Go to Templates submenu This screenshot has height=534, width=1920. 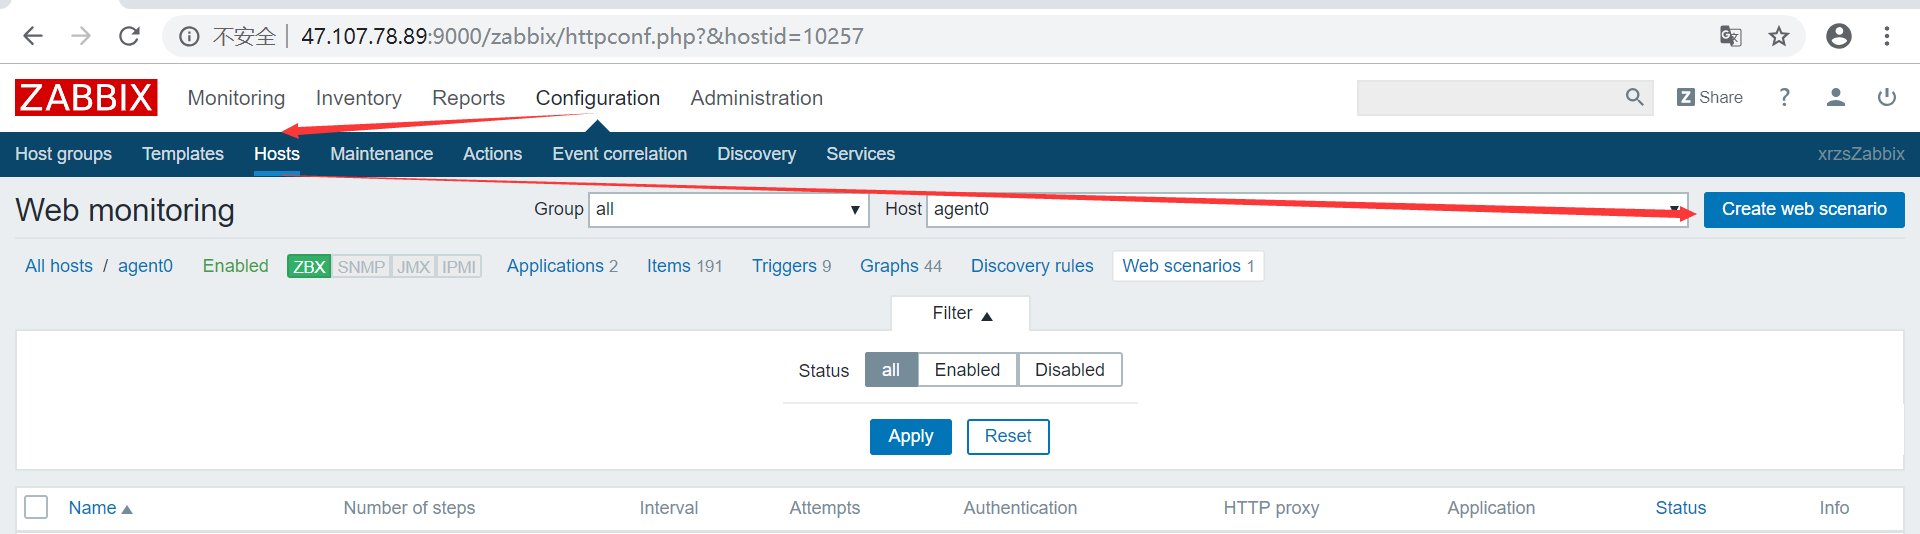[x=183, y=154]
